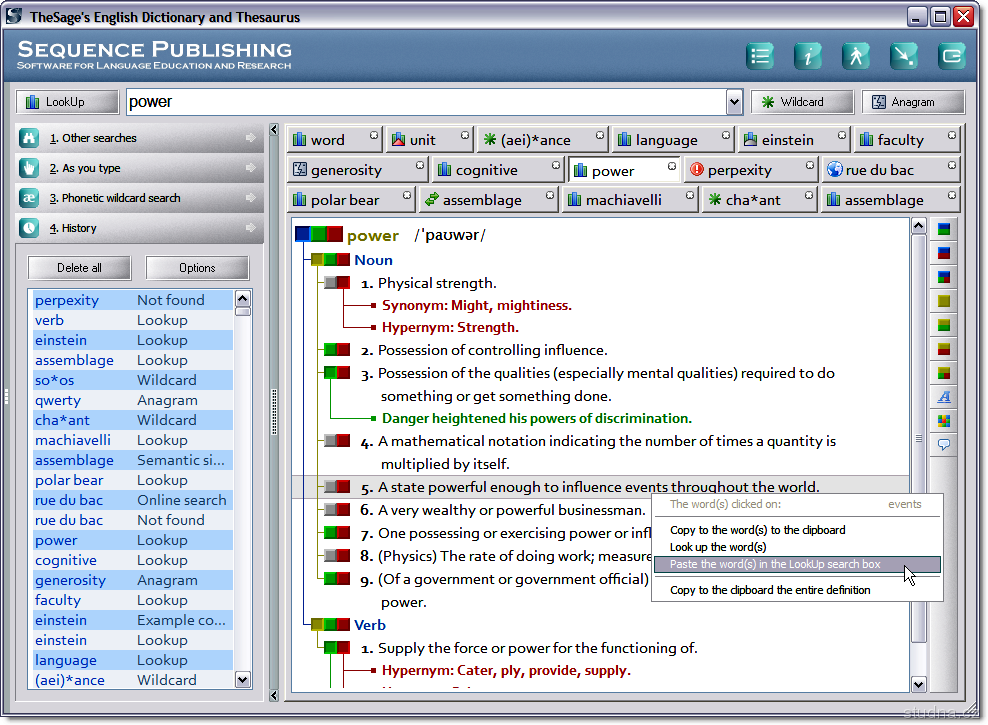988x725 pixels.
Task: Click the walking person icon in header
Action: tap(856, 56)
